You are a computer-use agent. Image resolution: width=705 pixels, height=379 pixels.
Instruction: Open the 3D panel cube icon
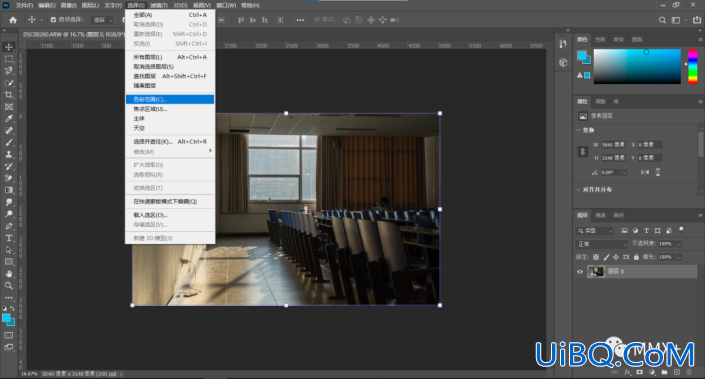[563, 62]
